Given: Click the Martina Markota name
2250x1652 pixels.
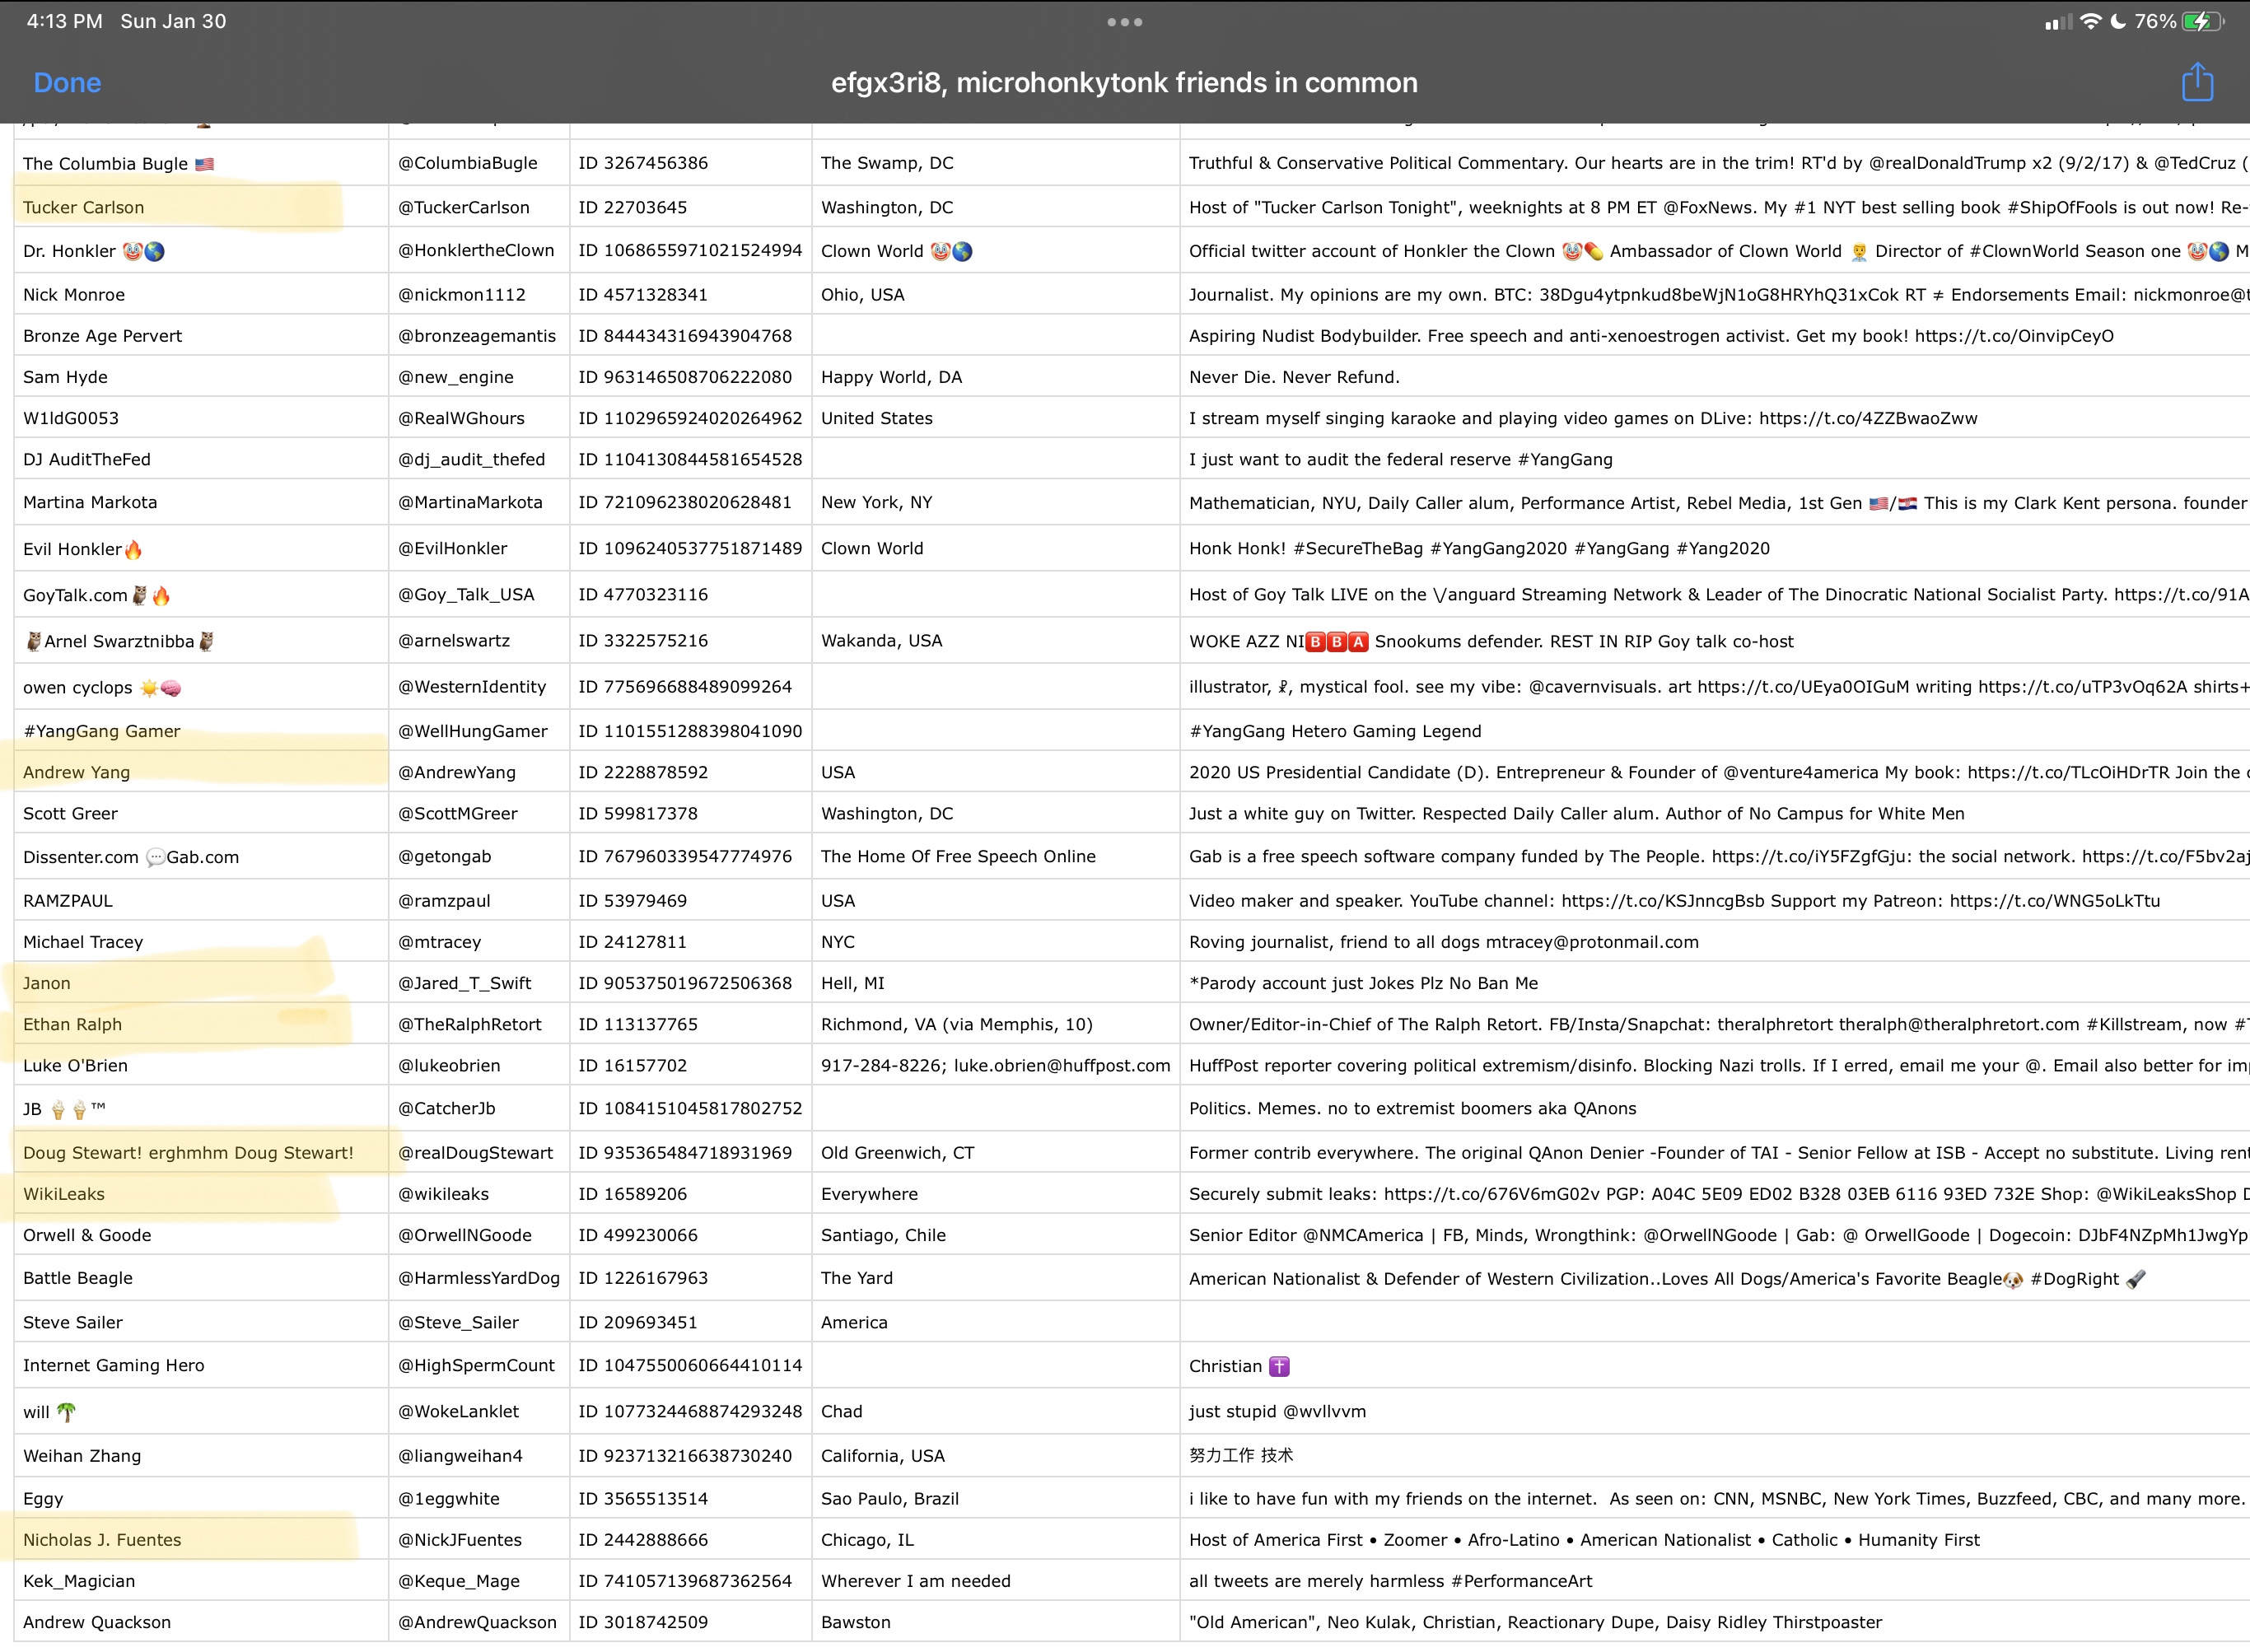Looking at the screenshot, I should click(x=90, y=502).
